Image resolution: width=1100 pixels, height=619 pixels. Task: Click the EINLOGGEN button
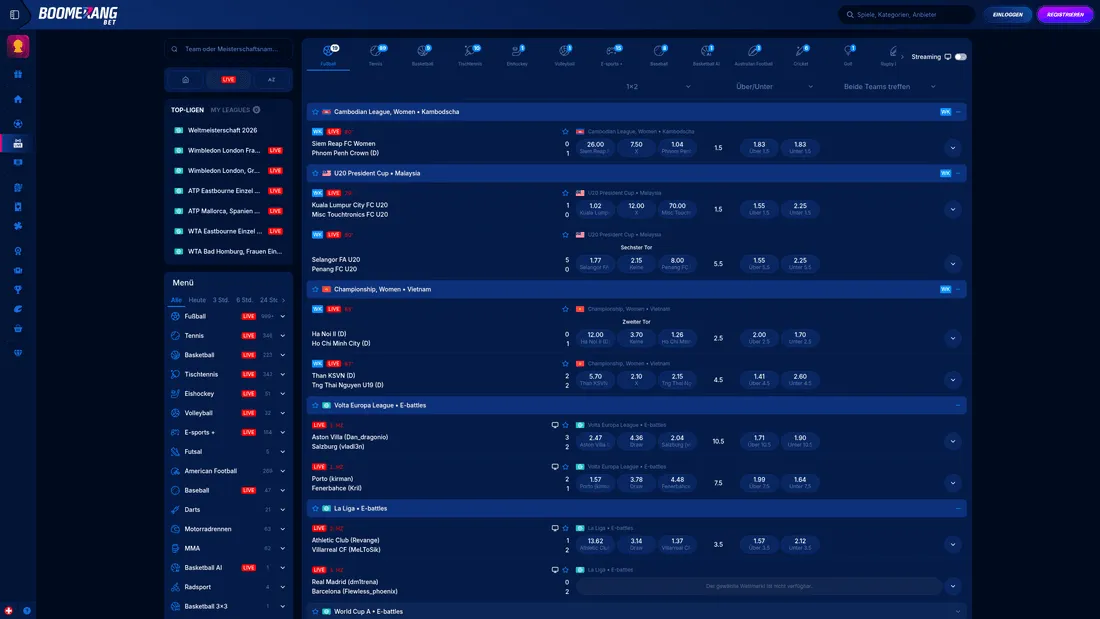(1007, 14)
